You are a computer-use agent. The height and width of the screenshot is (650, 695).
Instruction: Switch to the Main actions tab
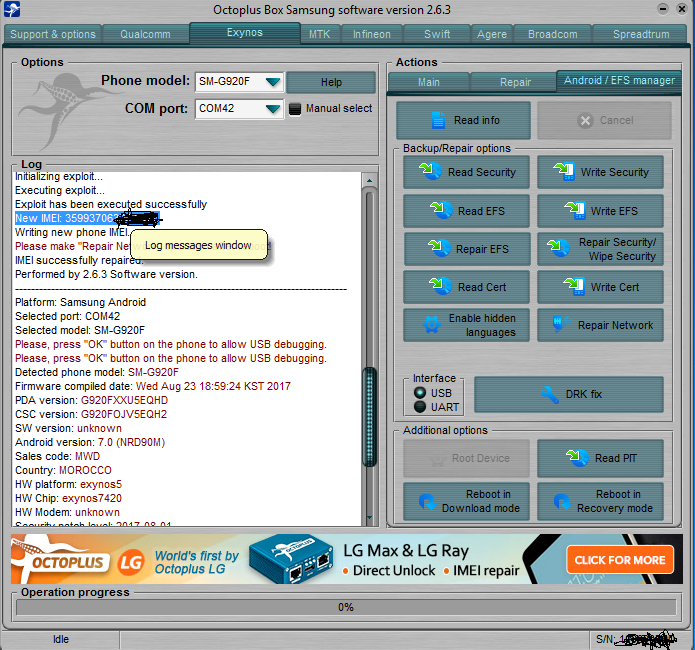coord(429,82)
